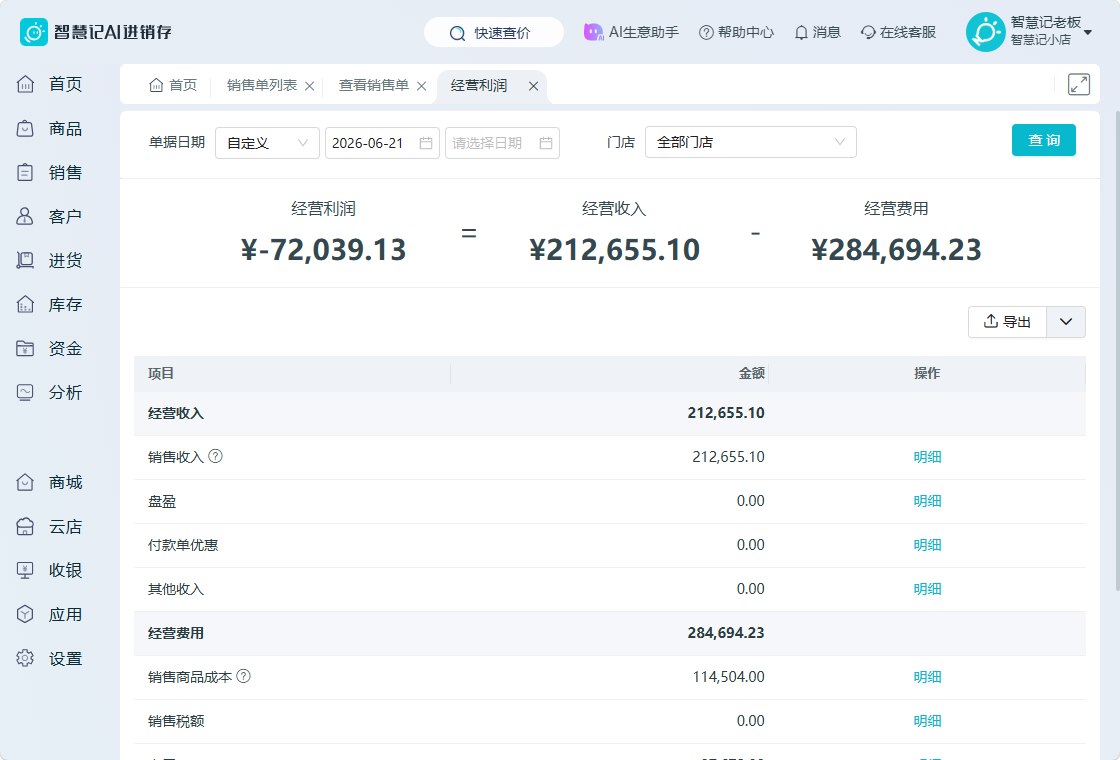Click the 经营收入 table row label

click(x=176, y=413)
